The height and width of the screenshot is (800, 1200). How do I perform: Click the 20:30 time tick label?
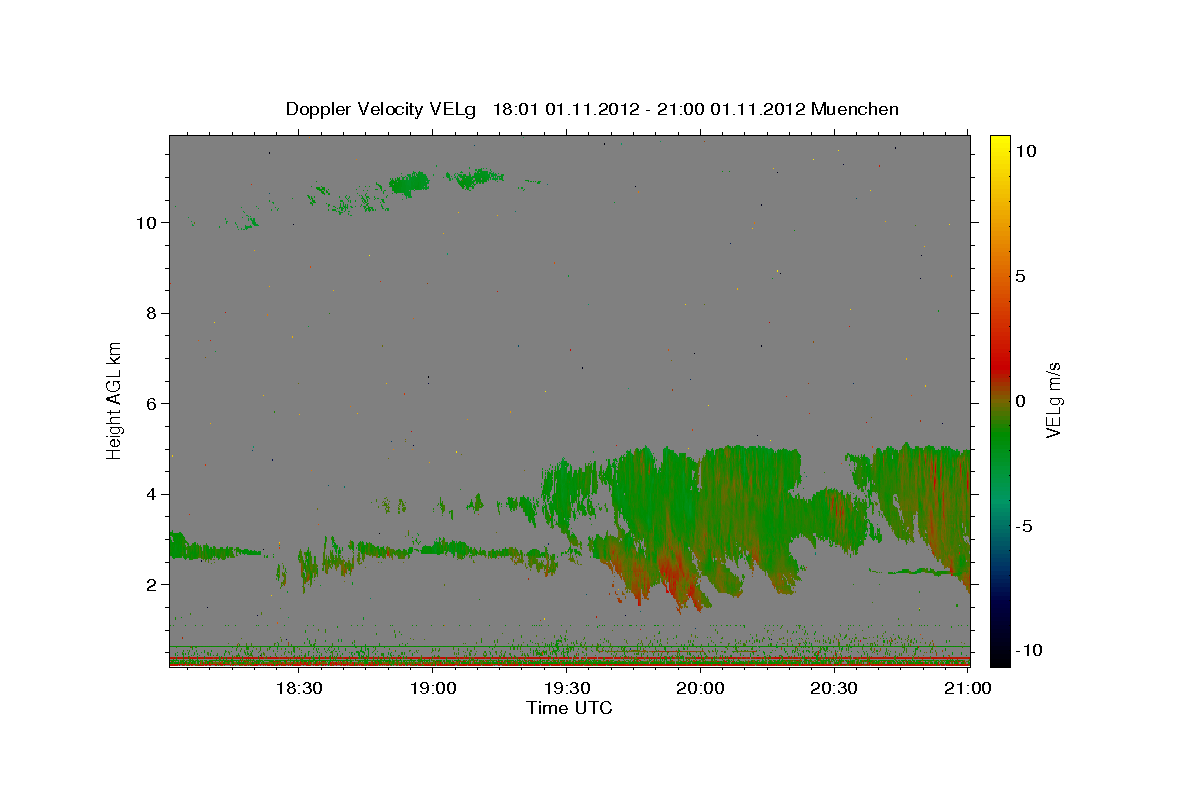pos(834,688)
